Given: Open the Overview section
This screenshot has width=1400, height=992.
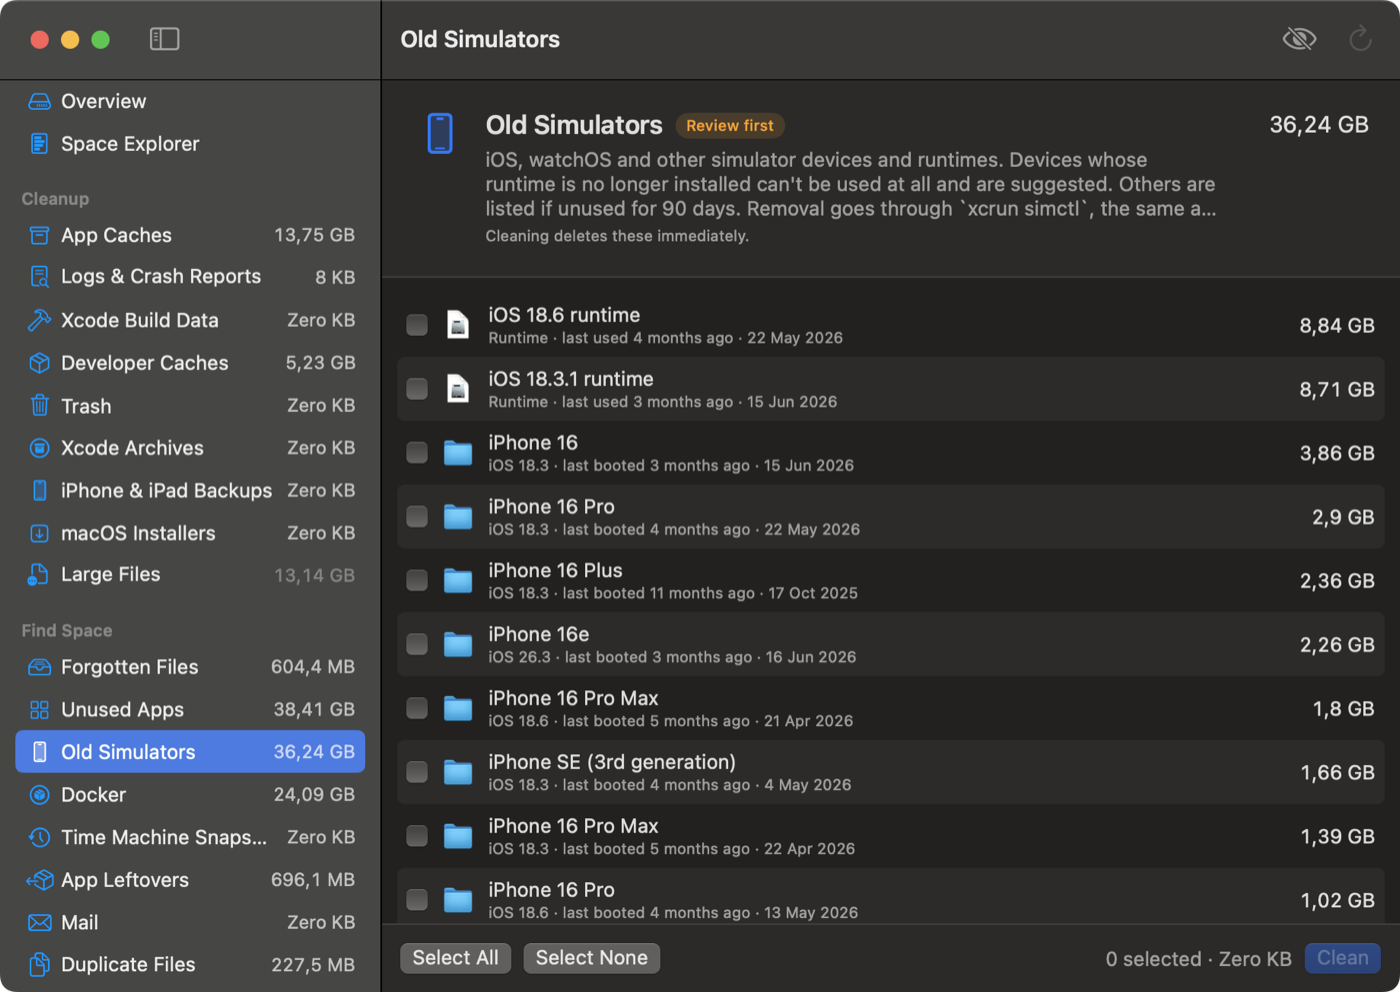Looking at the screenshot, I should (190, 101).
